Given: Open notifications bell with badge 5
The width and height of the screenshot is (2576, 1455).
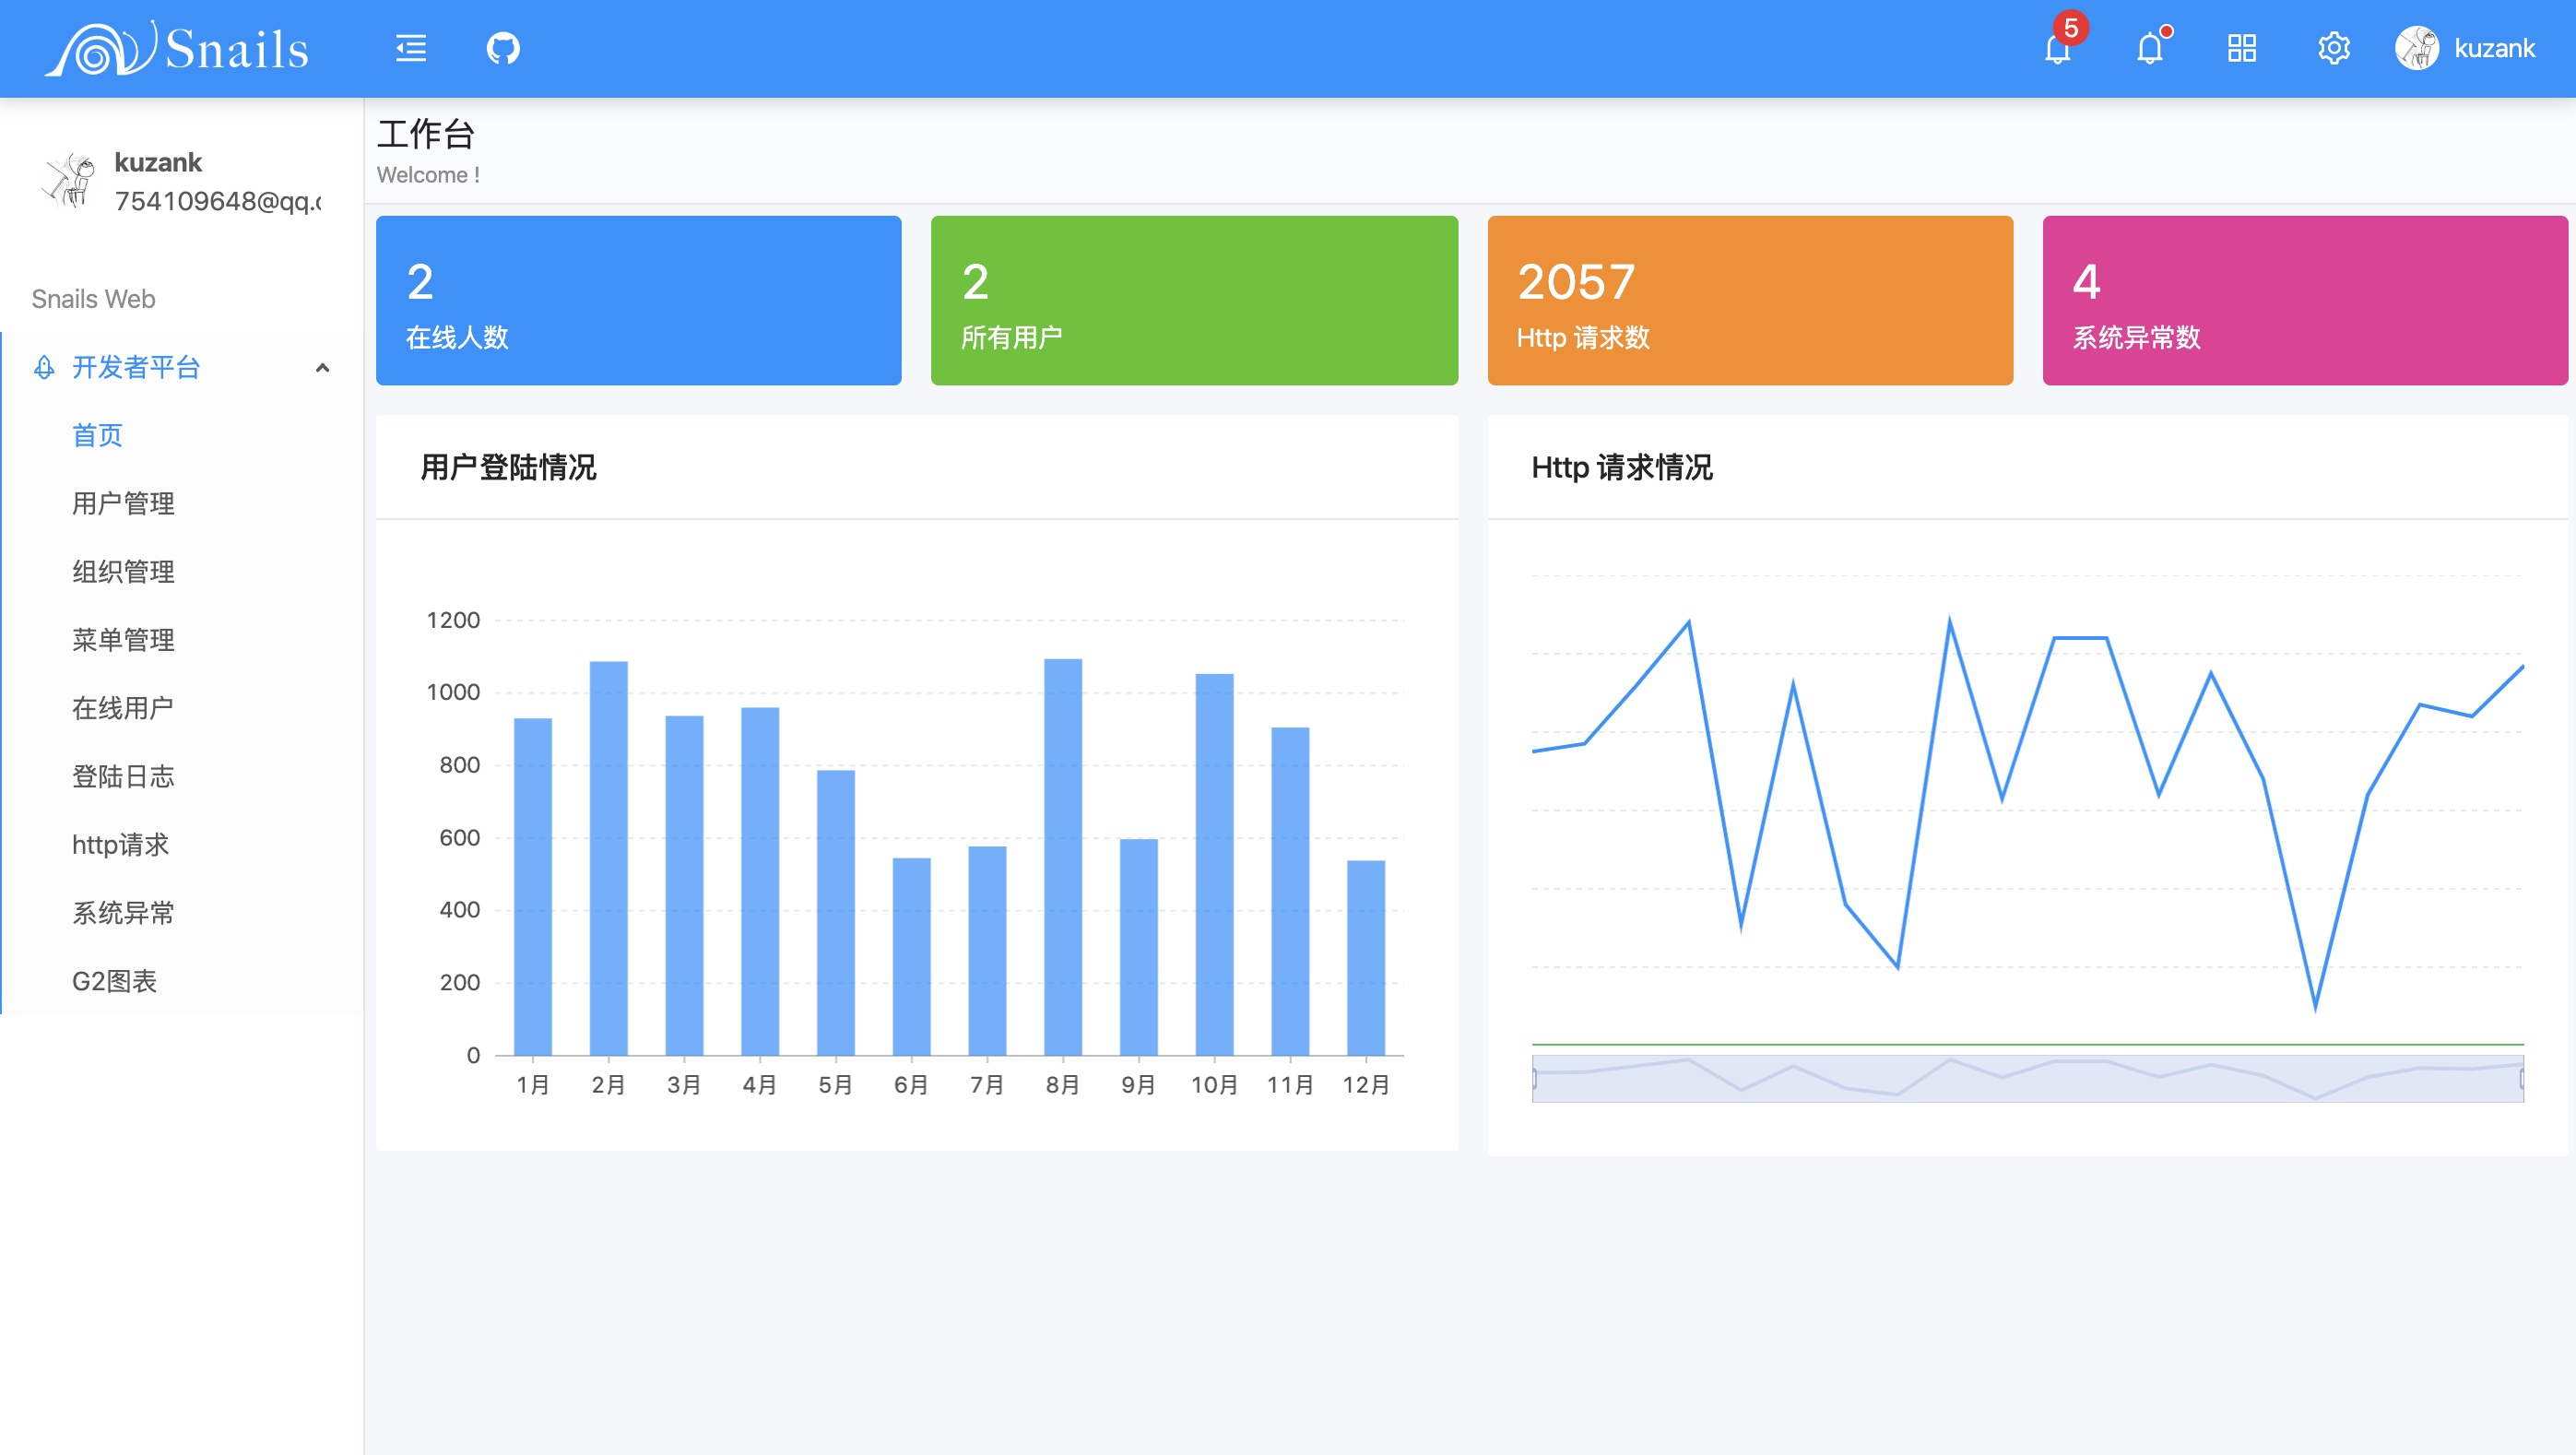Looking at the screenshot, I should [2057, 48].
